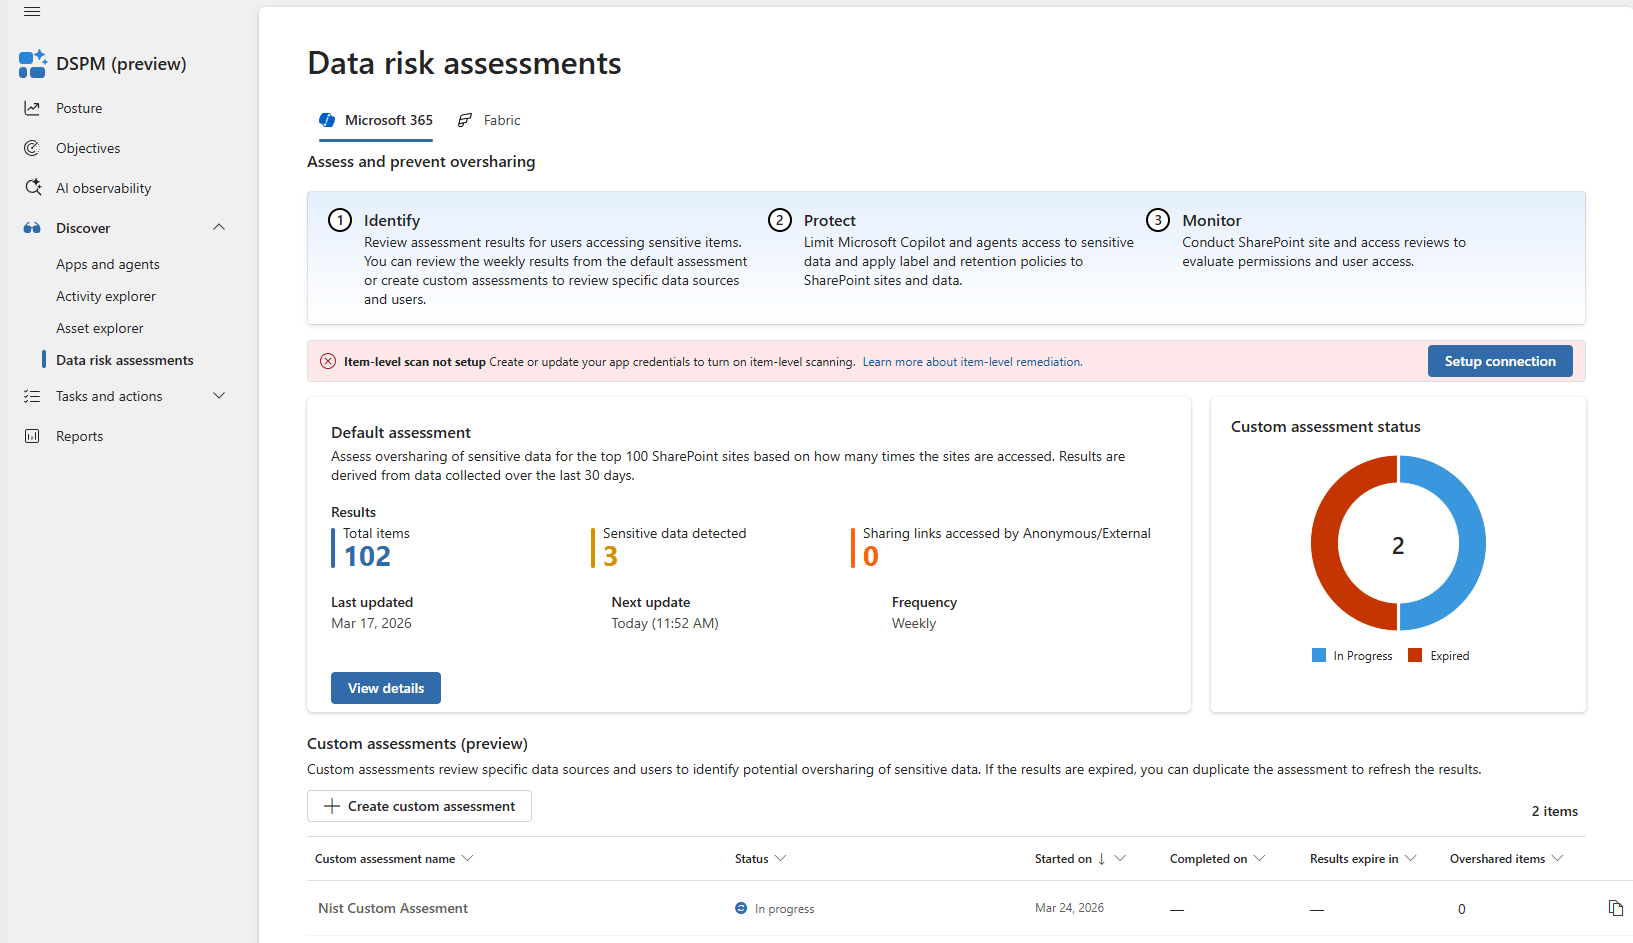Viewport: 1633px width, 943px height.
Task: Duplicate the Nist Custom Assesment
Action: pyautogui.click(x=1615, y=908)
